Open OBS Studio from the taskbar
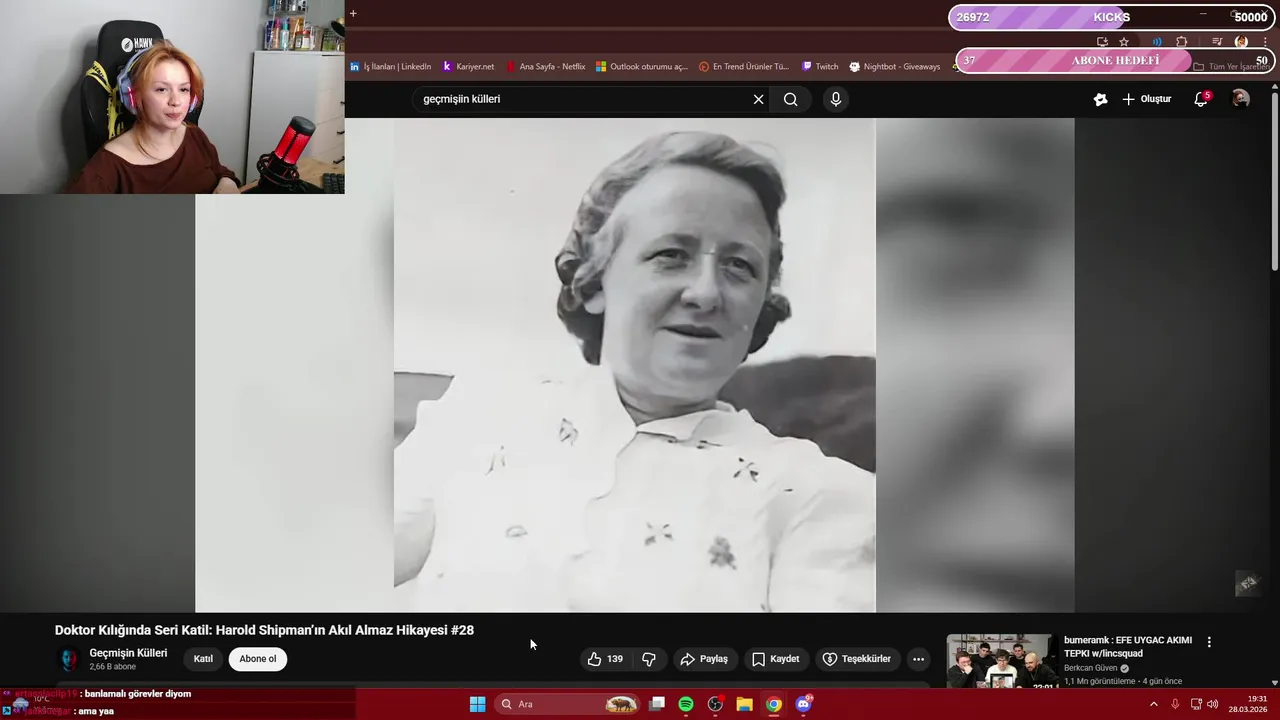 715,704
